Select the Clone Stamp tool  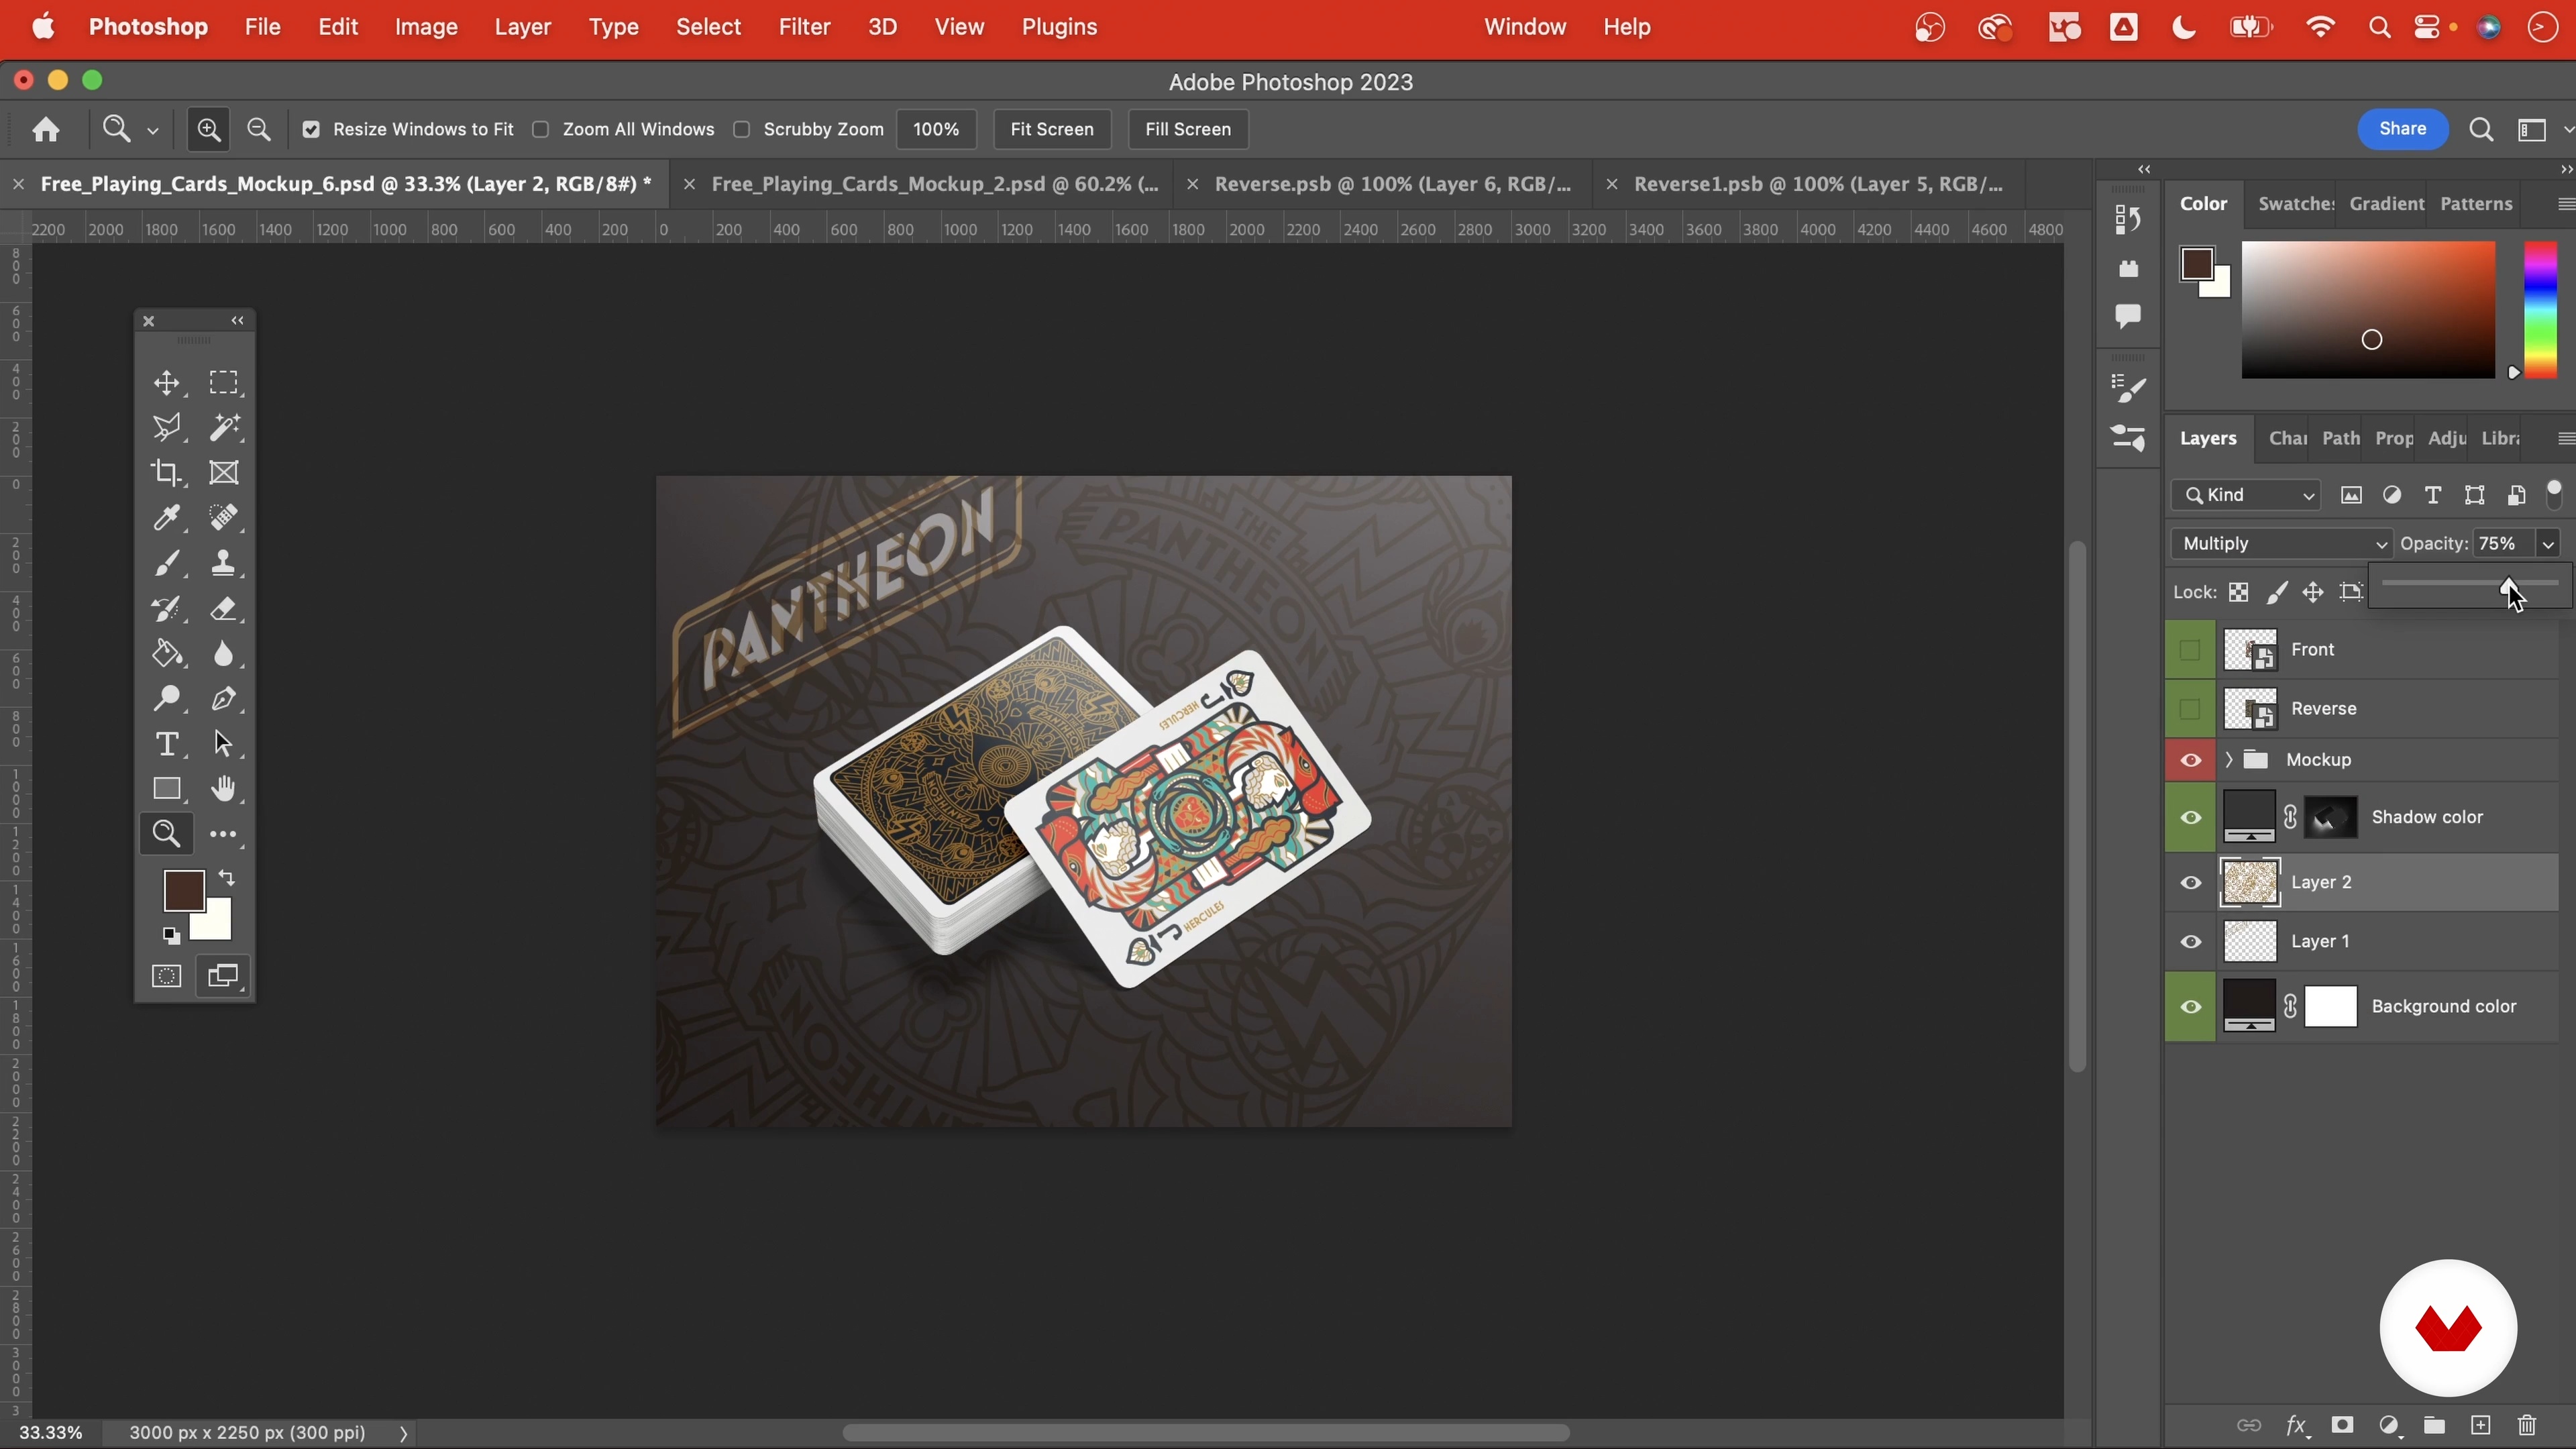224,564
